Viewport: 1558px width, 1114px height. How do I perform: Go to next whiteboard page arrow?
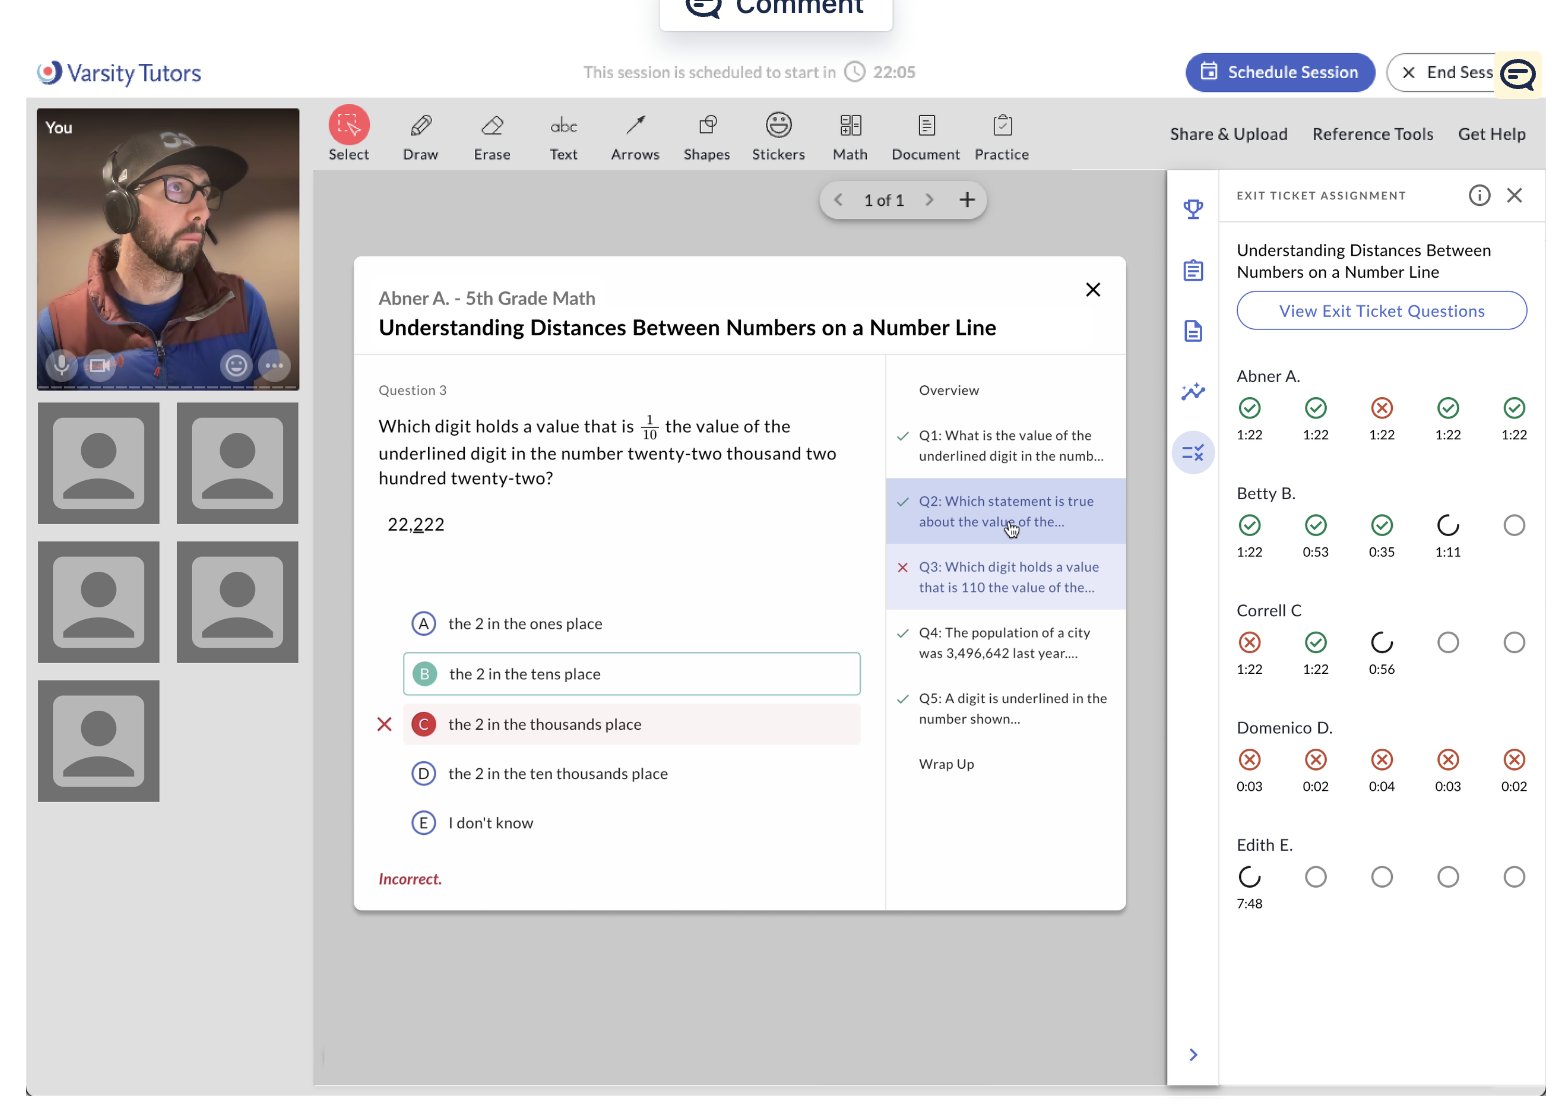click(x=929, y=200)
